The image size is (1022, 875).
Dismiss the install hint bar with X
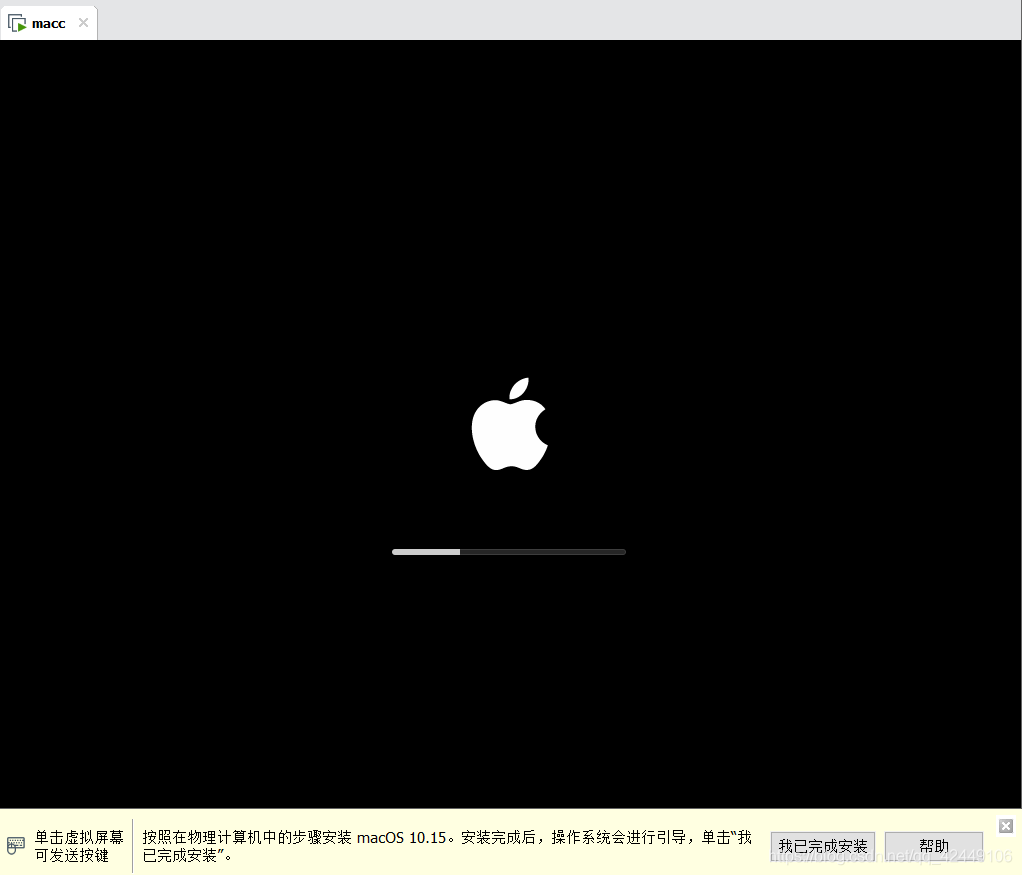point(1006,826)
